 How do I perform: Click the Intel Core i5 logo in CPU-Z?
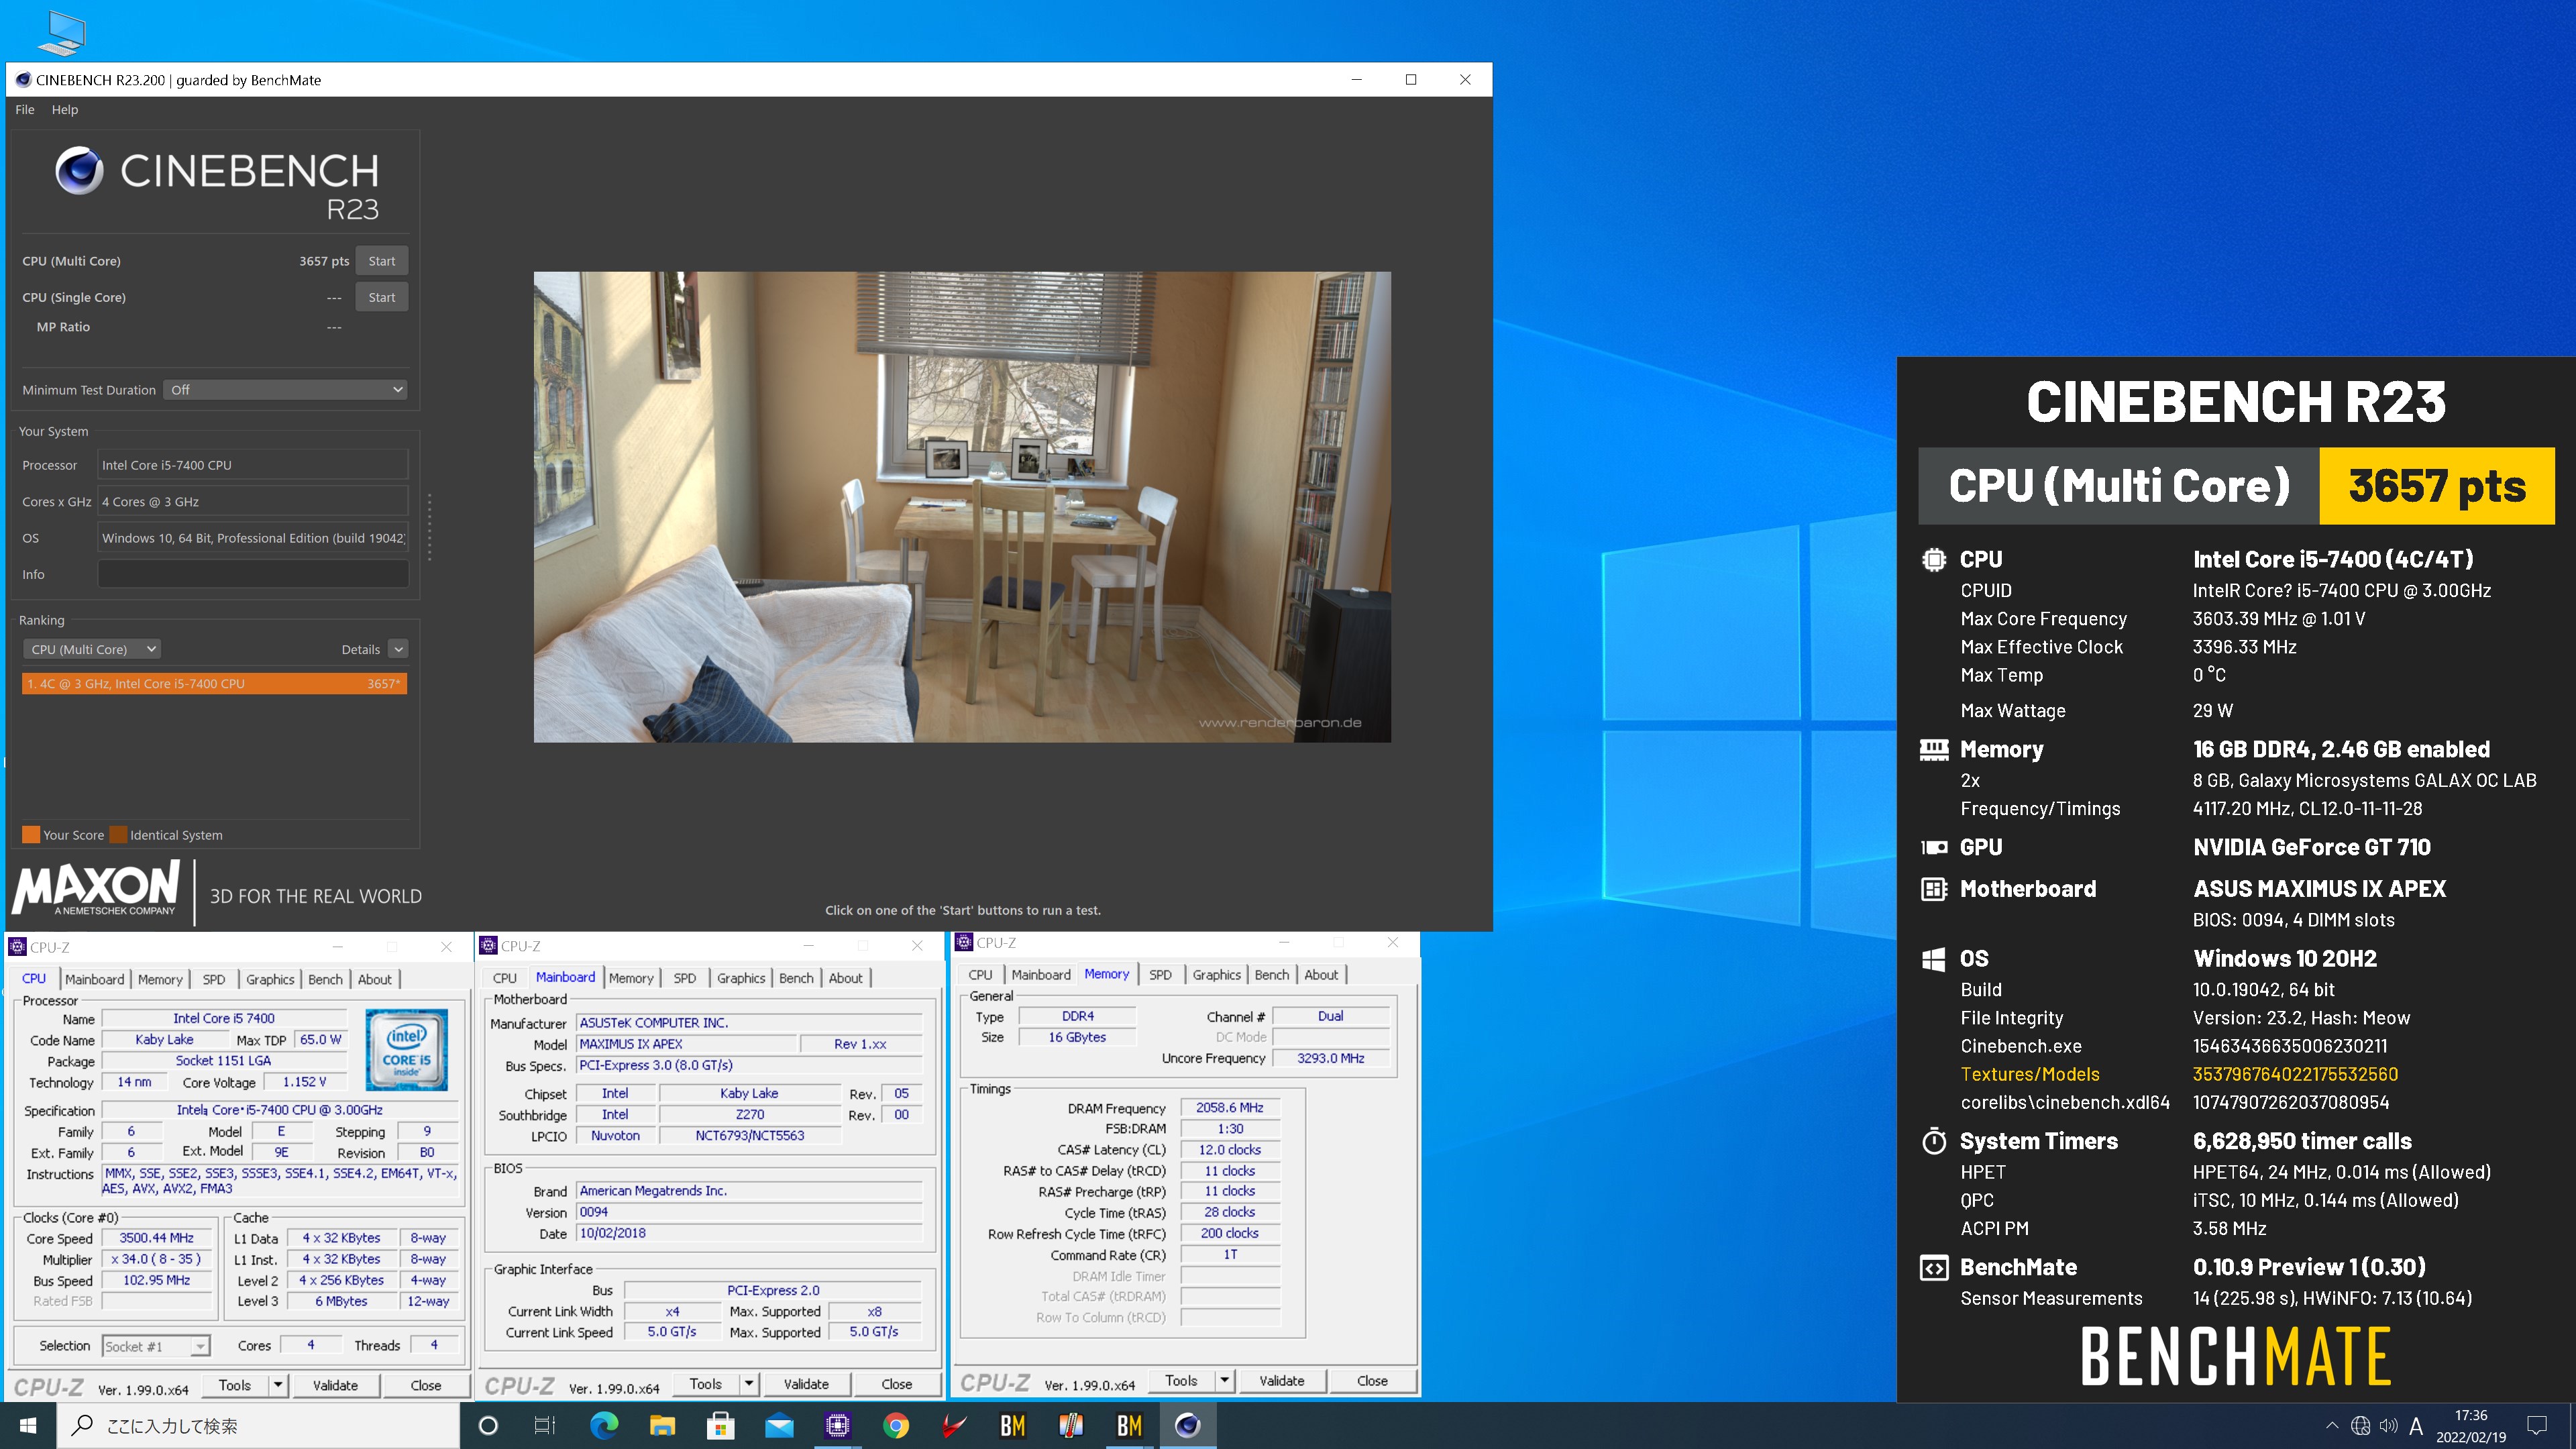[406, 1049]
